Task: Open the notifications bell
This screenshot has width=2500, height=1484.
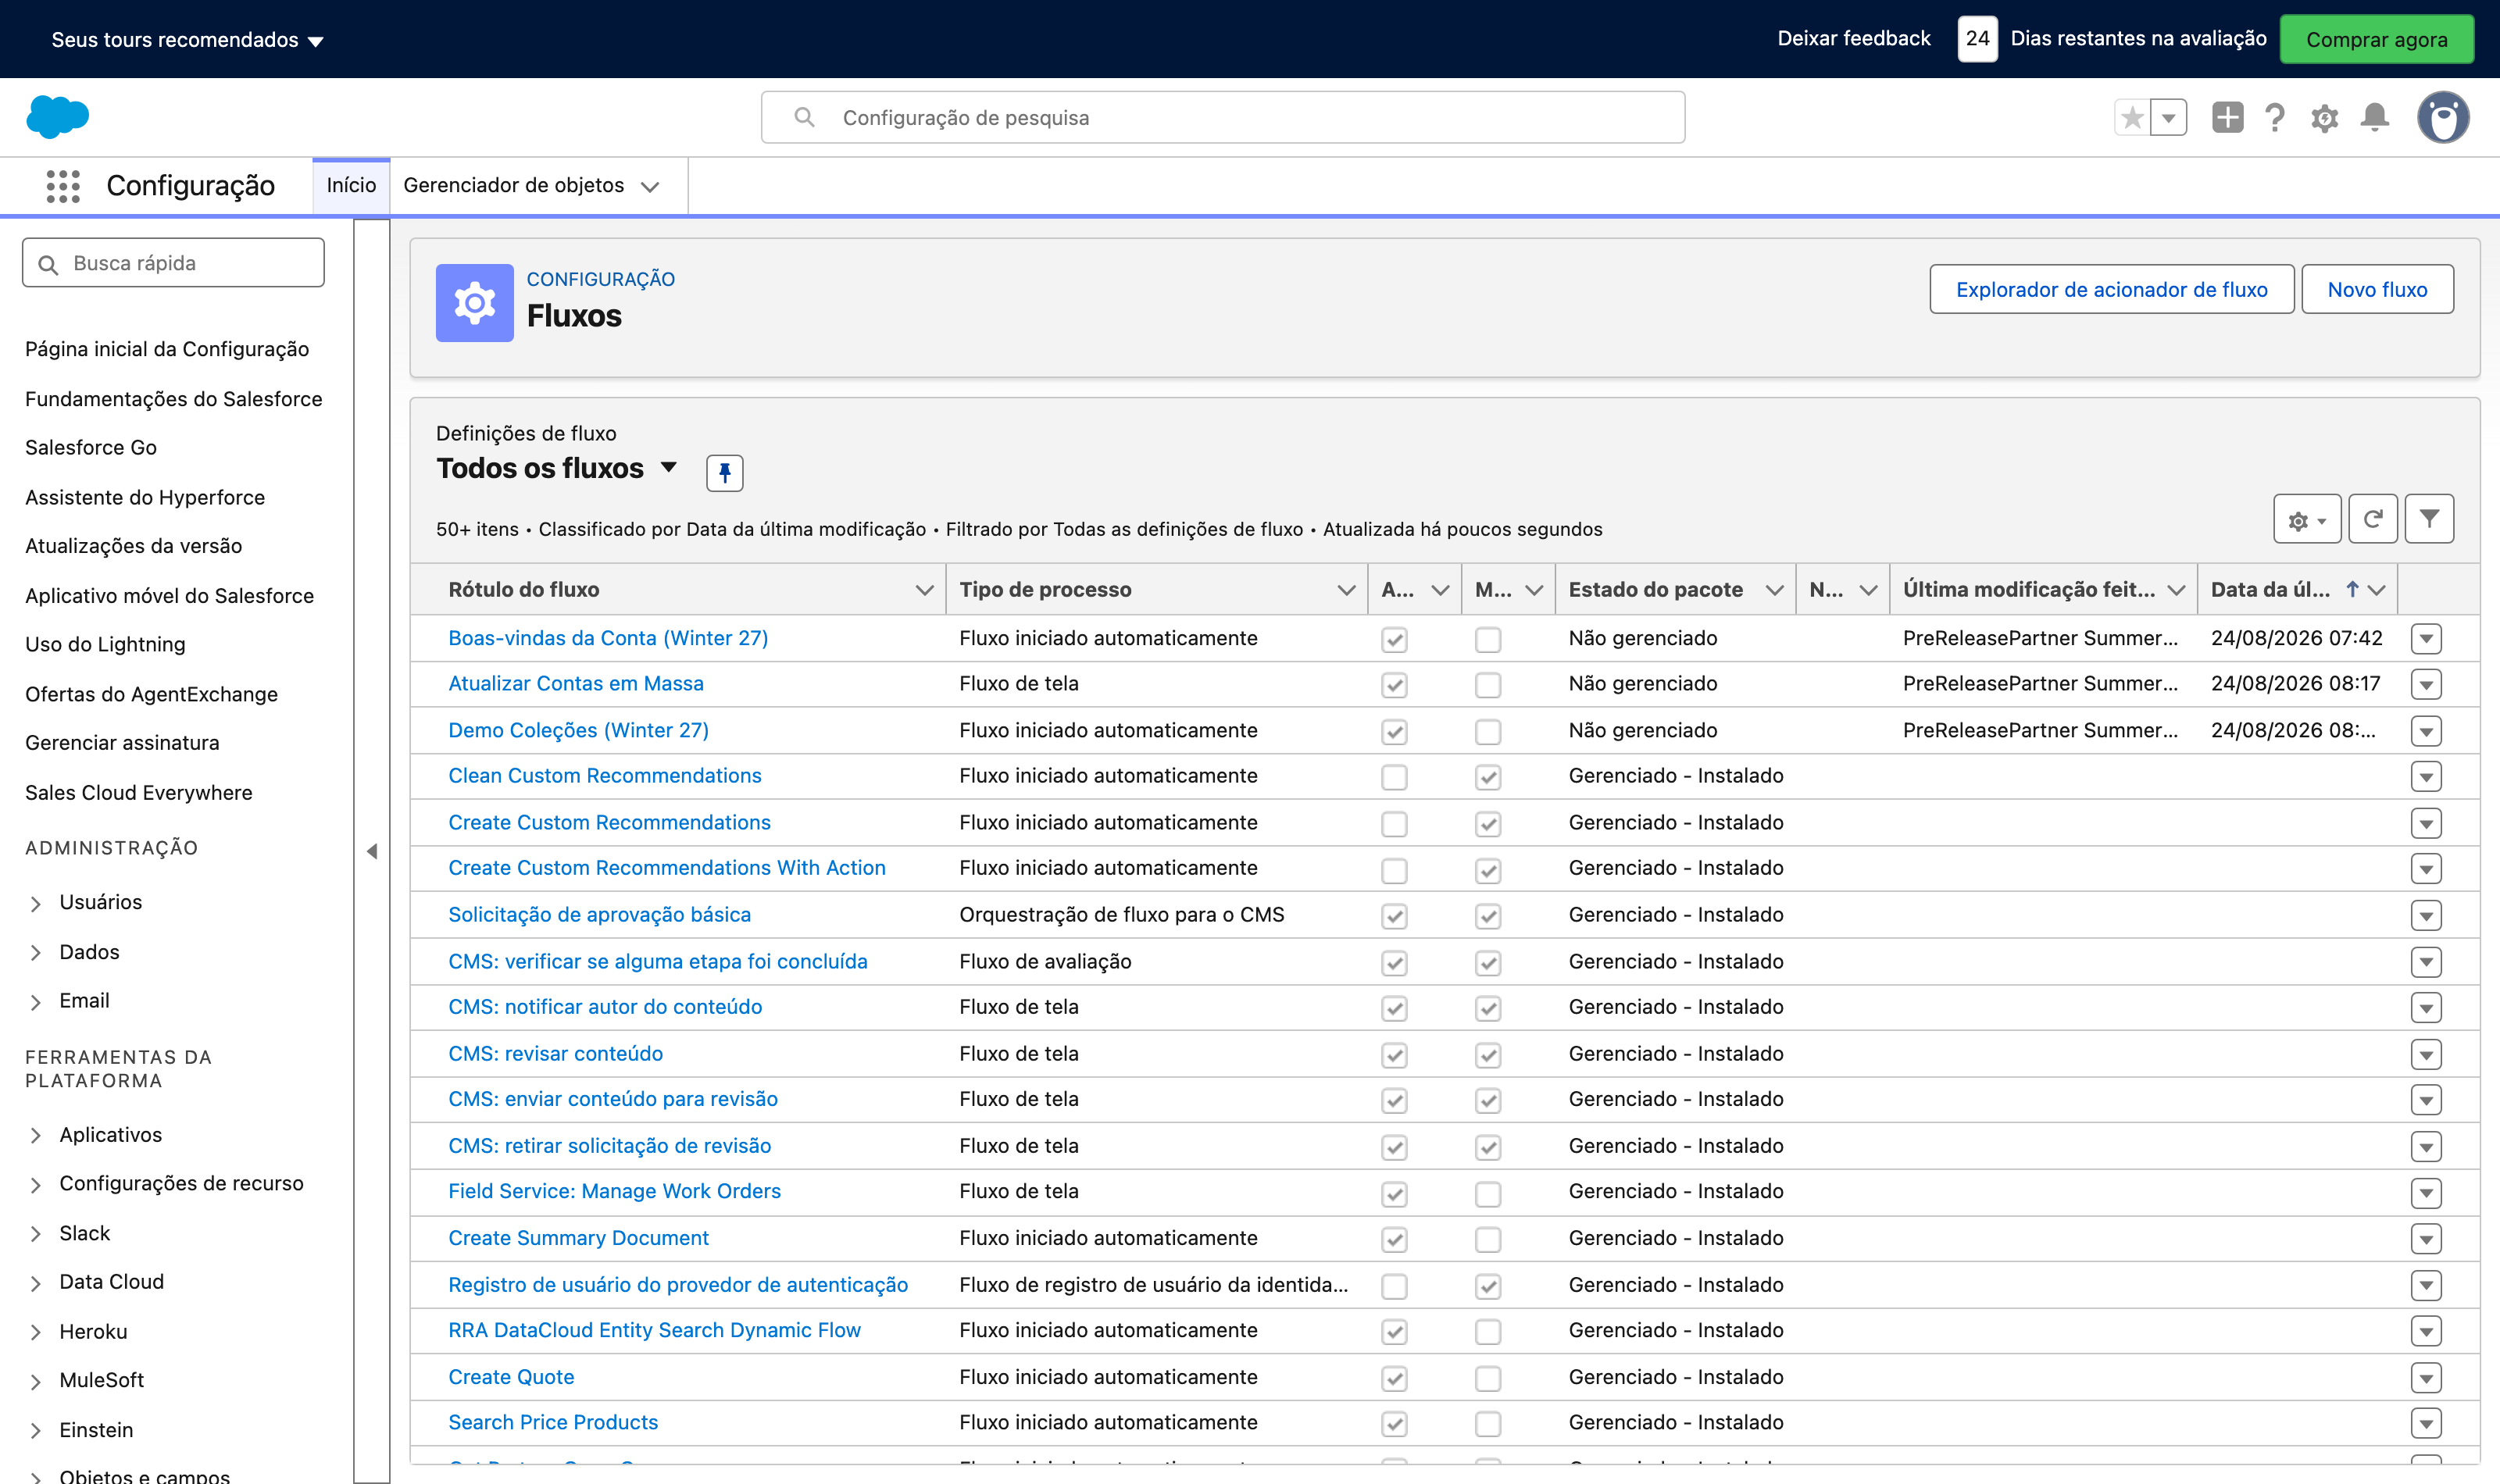Action: 2375,117
